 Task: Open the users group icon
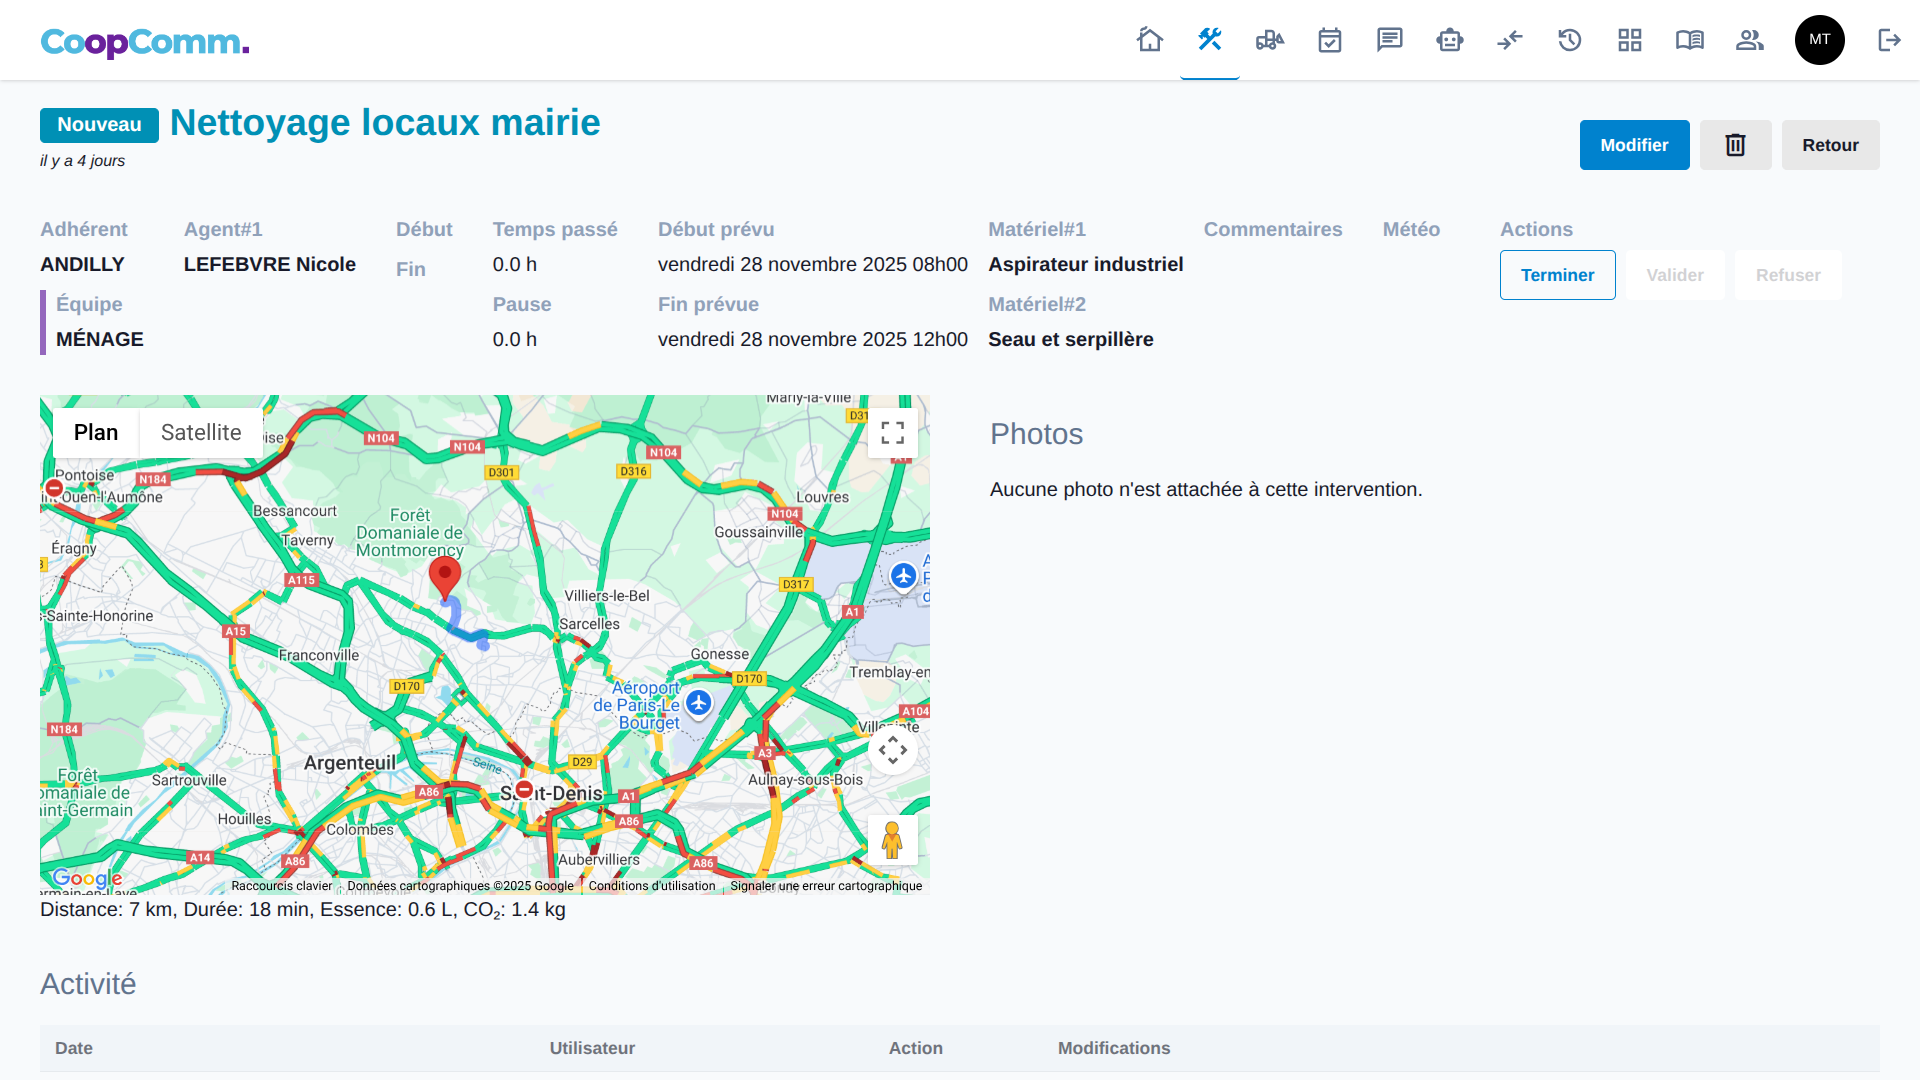click(1750, 40)
